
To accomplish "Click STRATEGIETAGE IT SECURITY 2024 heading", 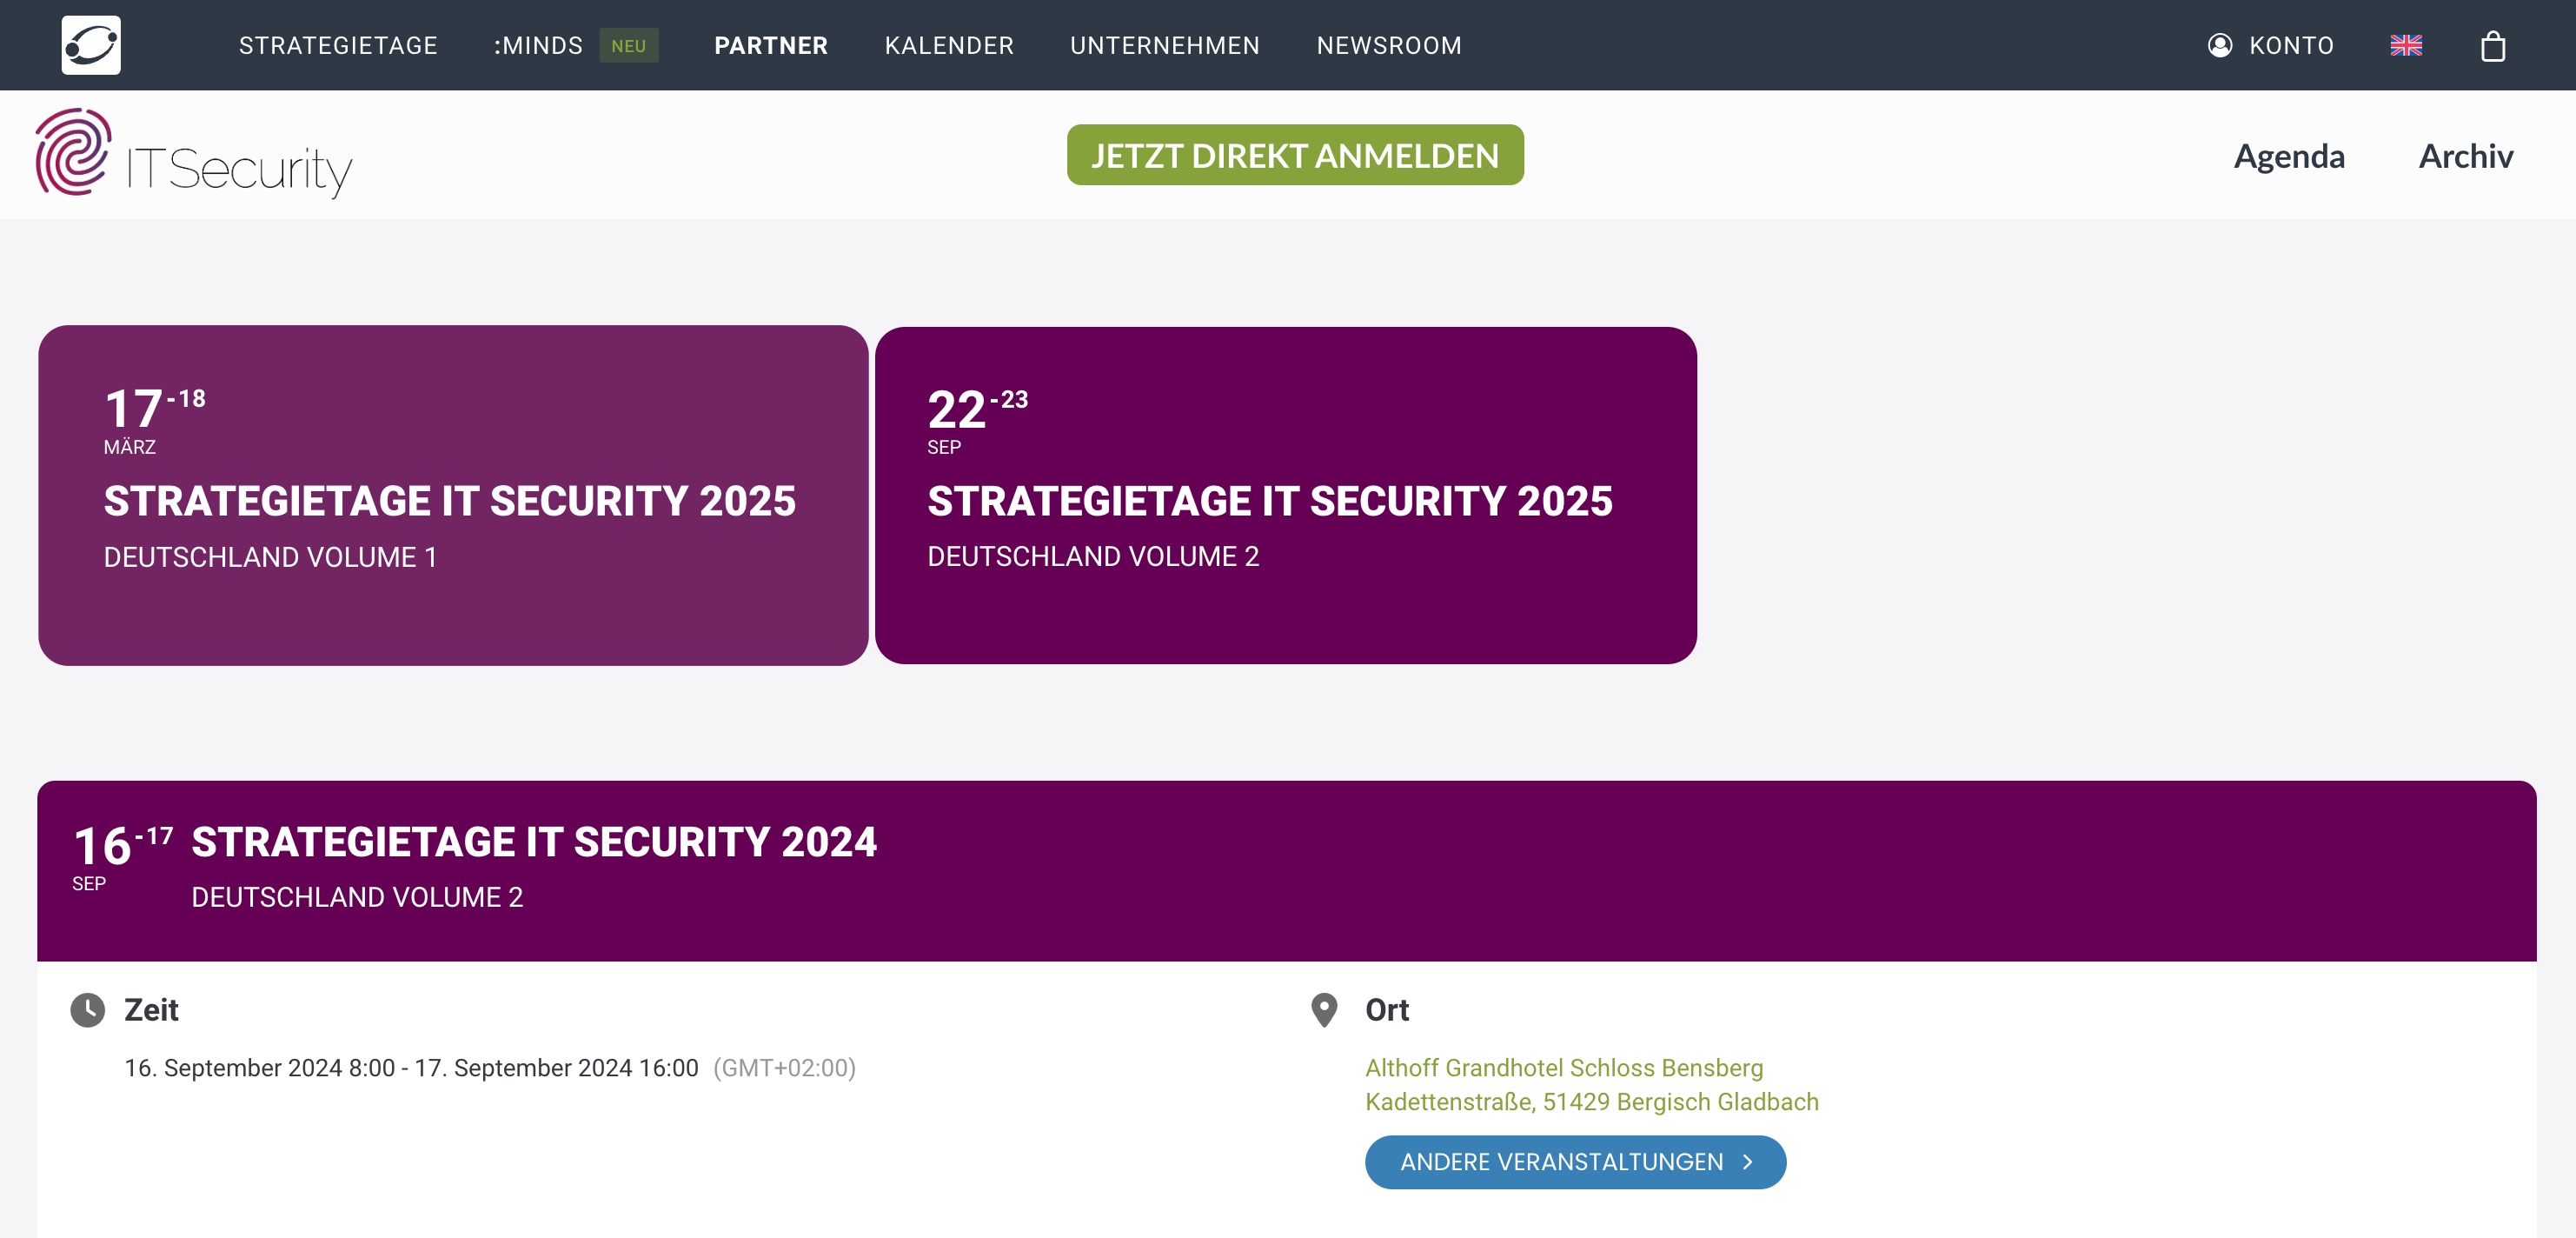I will [x=534, y=842].
